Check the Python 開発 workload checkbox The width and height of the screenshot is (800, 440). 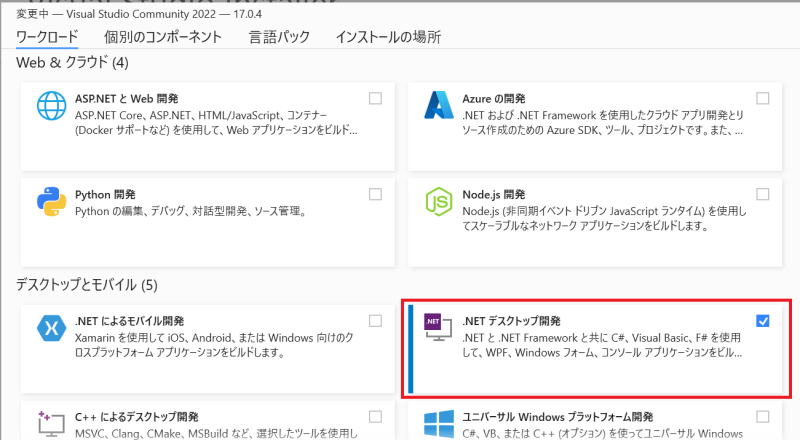tap(376, 194)
